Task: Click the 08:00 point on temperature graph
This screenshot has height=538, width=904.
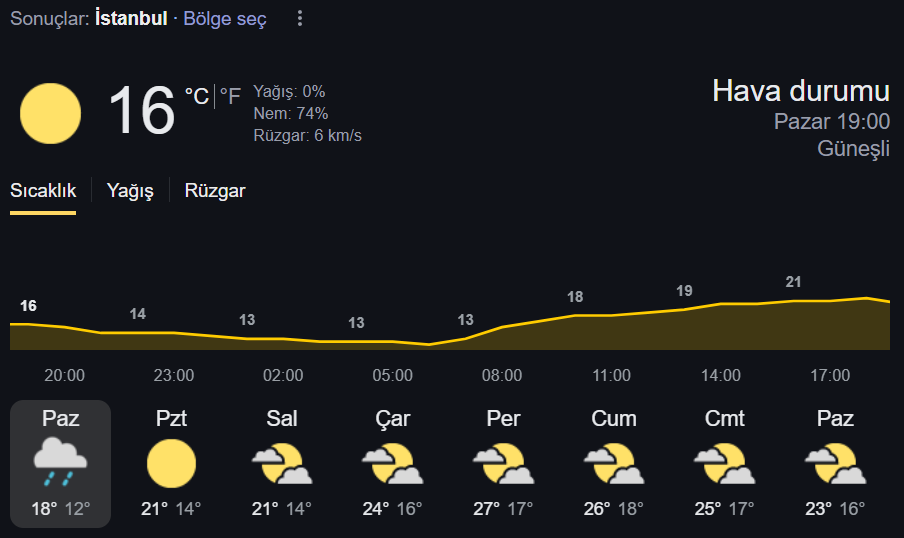Action: tap(502, 327)
